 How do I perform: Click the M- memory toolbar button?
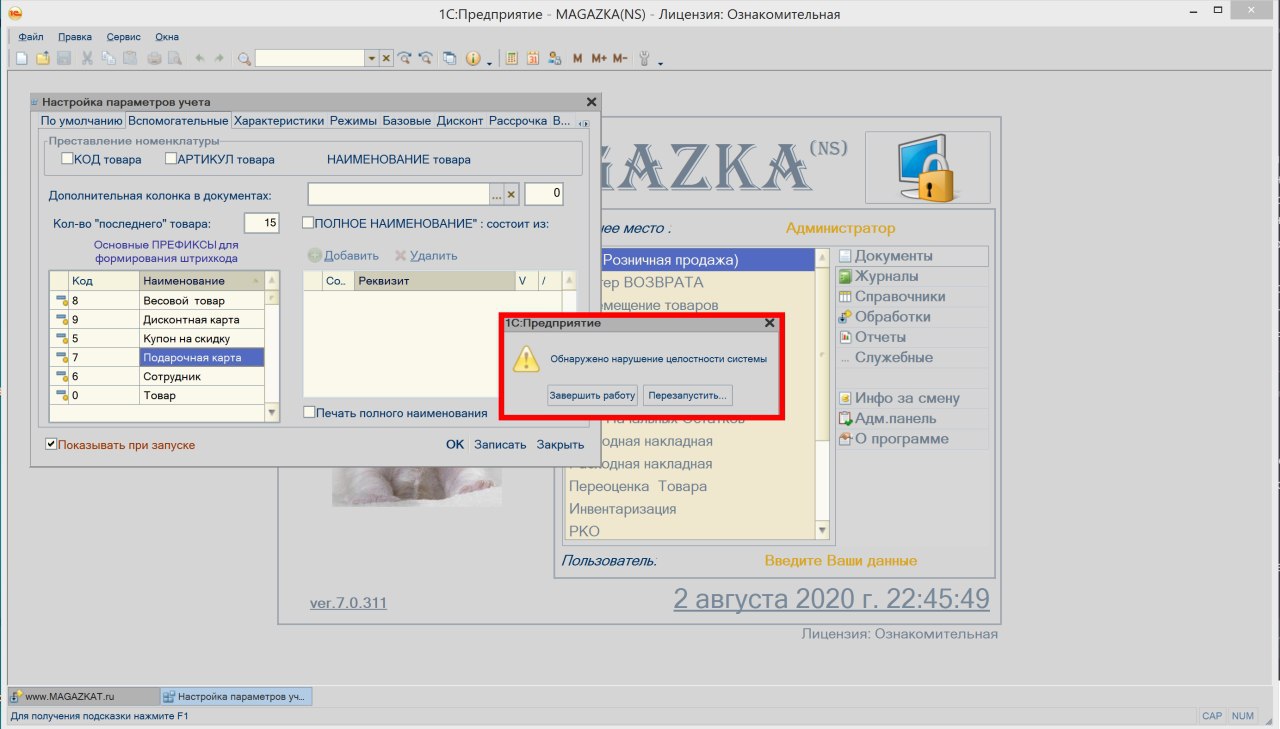click(620, 59)
